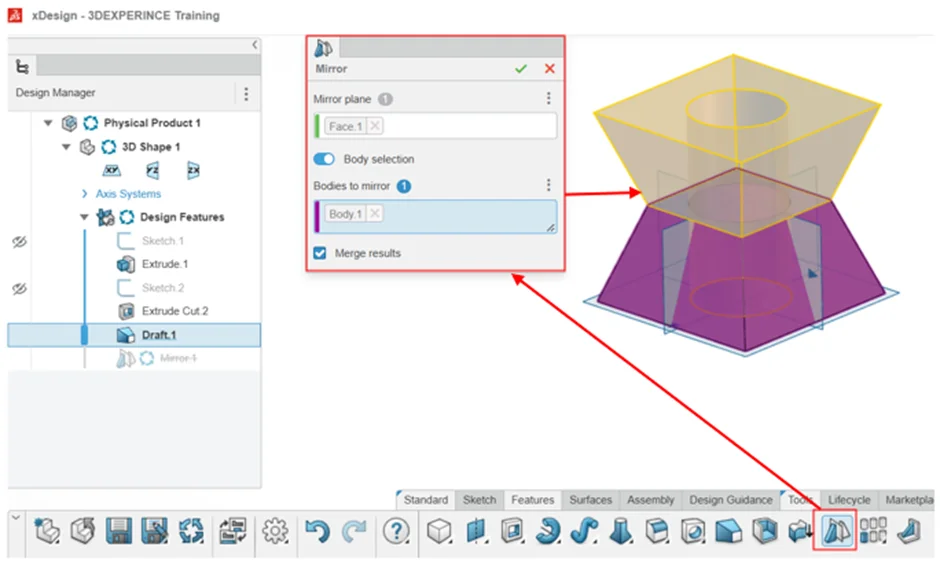Open the Features tab
Screen dimensions: 940x562
click(532, 500)
